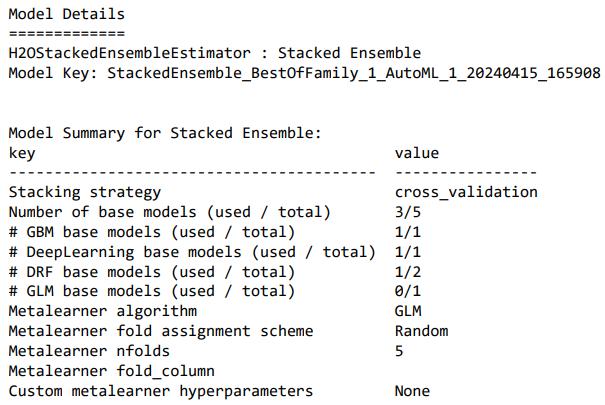Click the "# GBM base models" row

(x=152, y=232)
